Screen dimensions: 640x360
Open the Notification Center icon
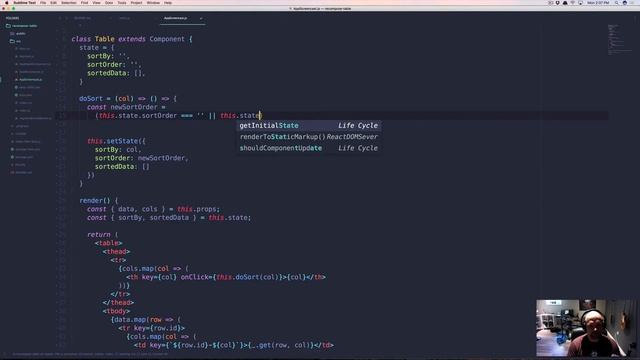pos(633,2)
